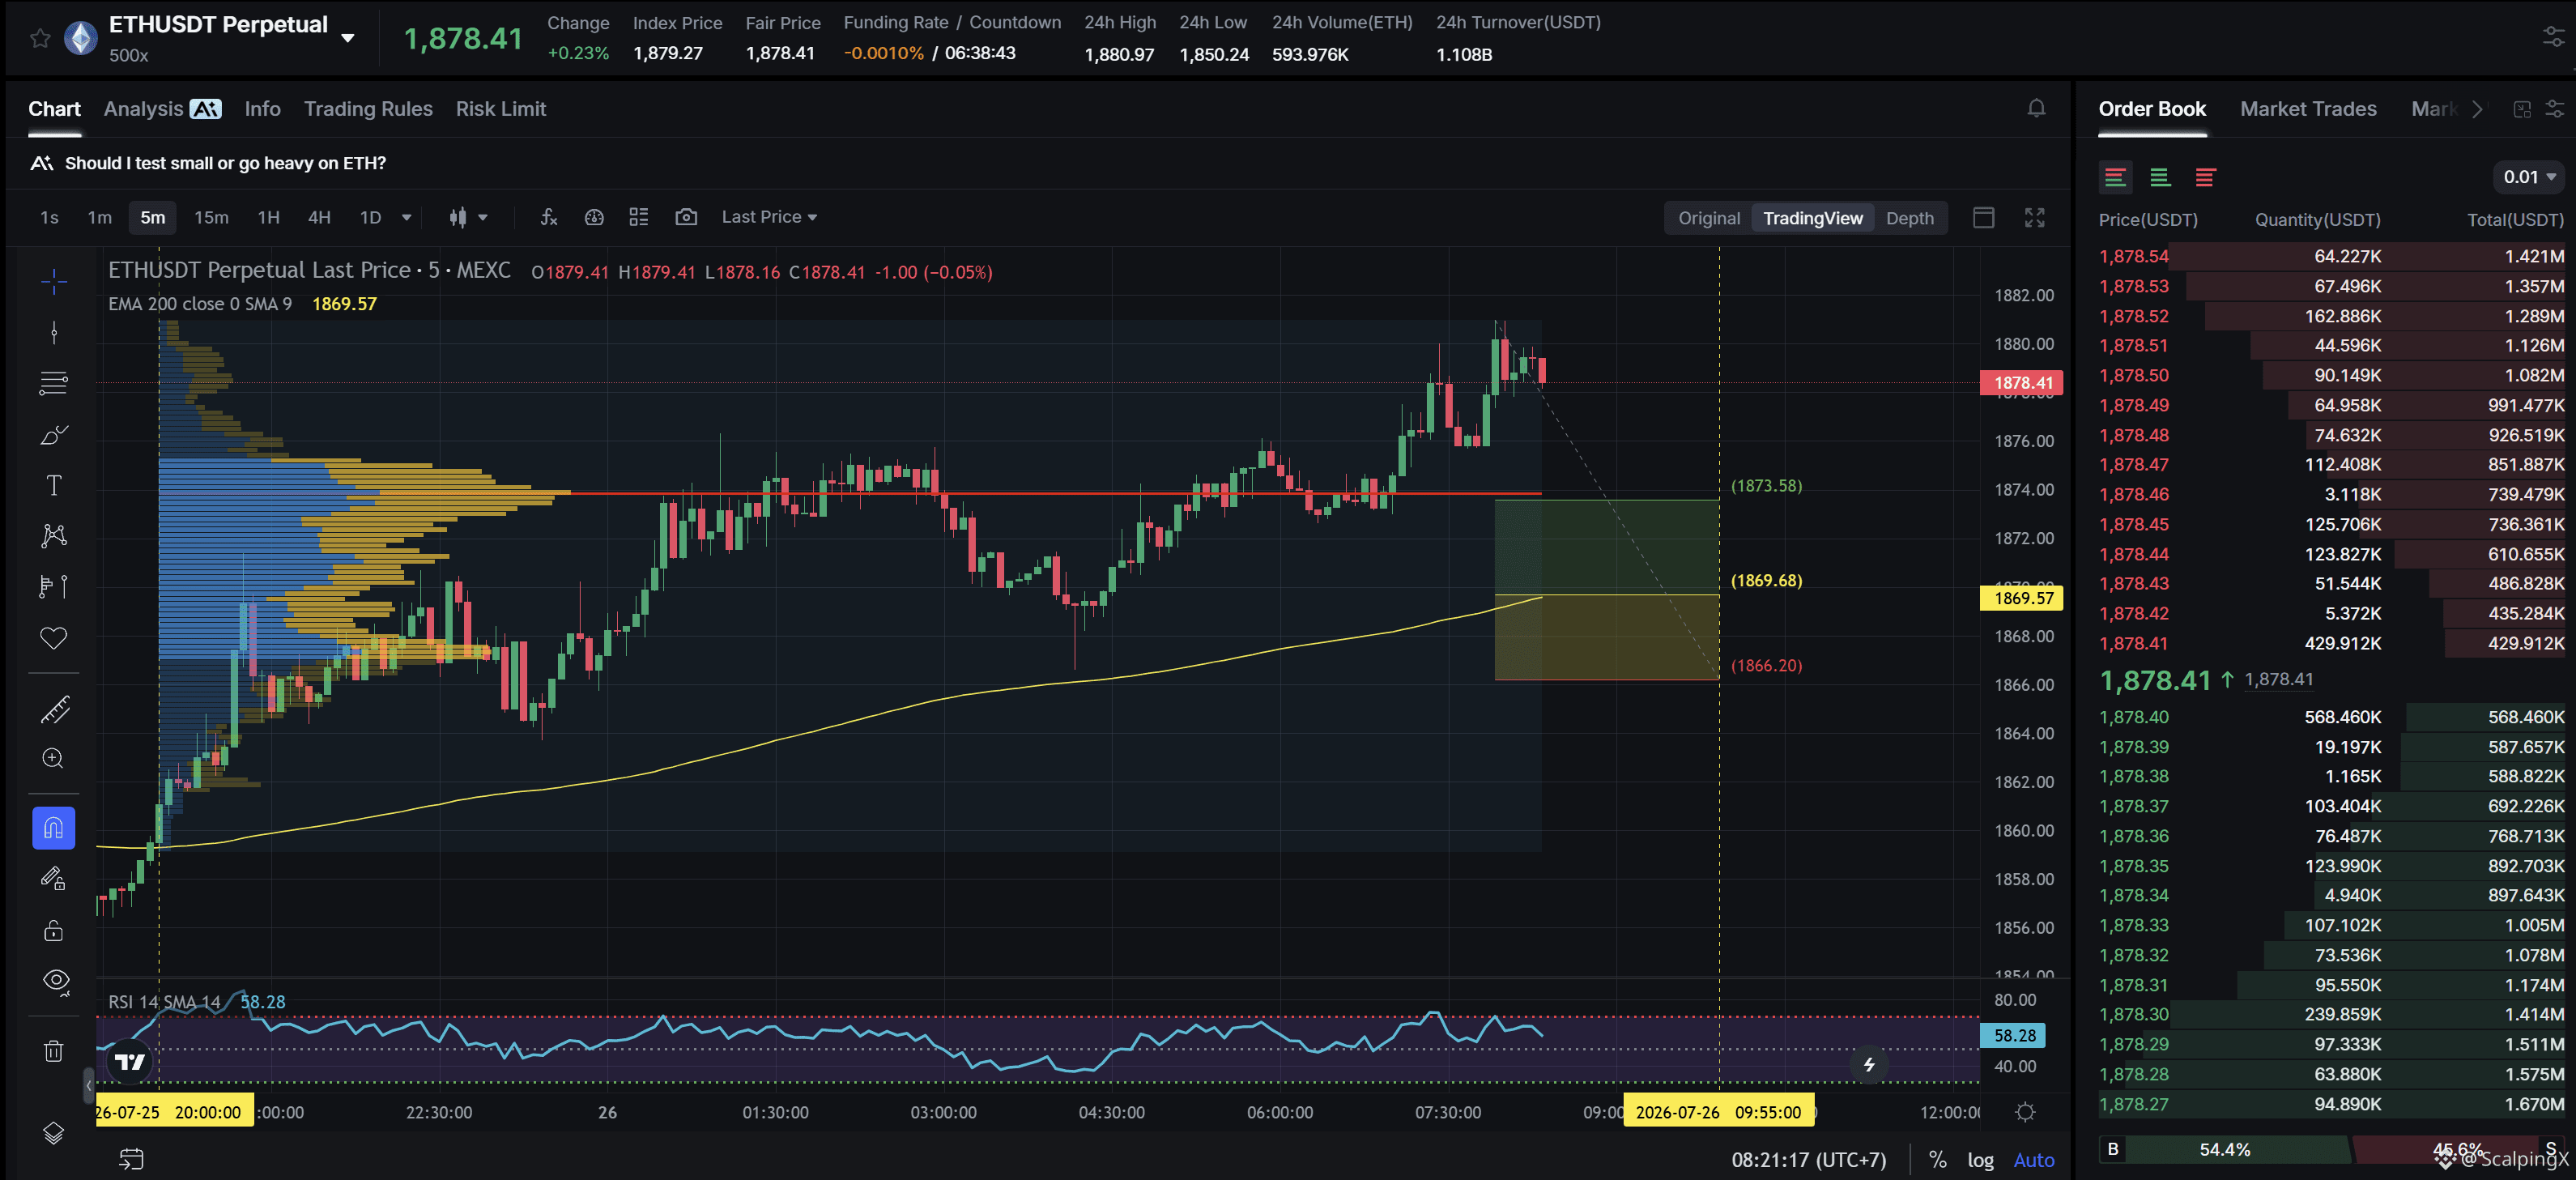The width and height of the screenshot is (2576, 1180).
Task: Show only bids in order book
Action: (x=2160, y=178)
